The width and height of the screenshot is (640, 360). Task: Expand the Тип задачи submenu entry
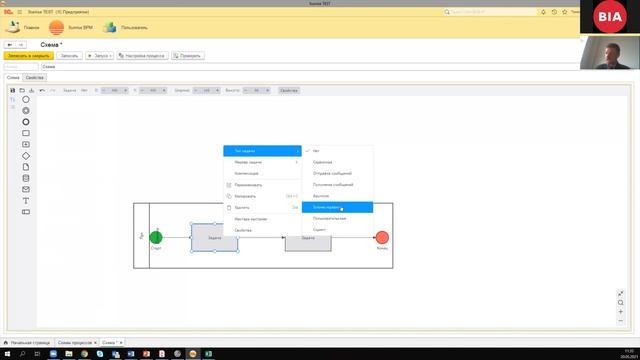pos(262,151)
